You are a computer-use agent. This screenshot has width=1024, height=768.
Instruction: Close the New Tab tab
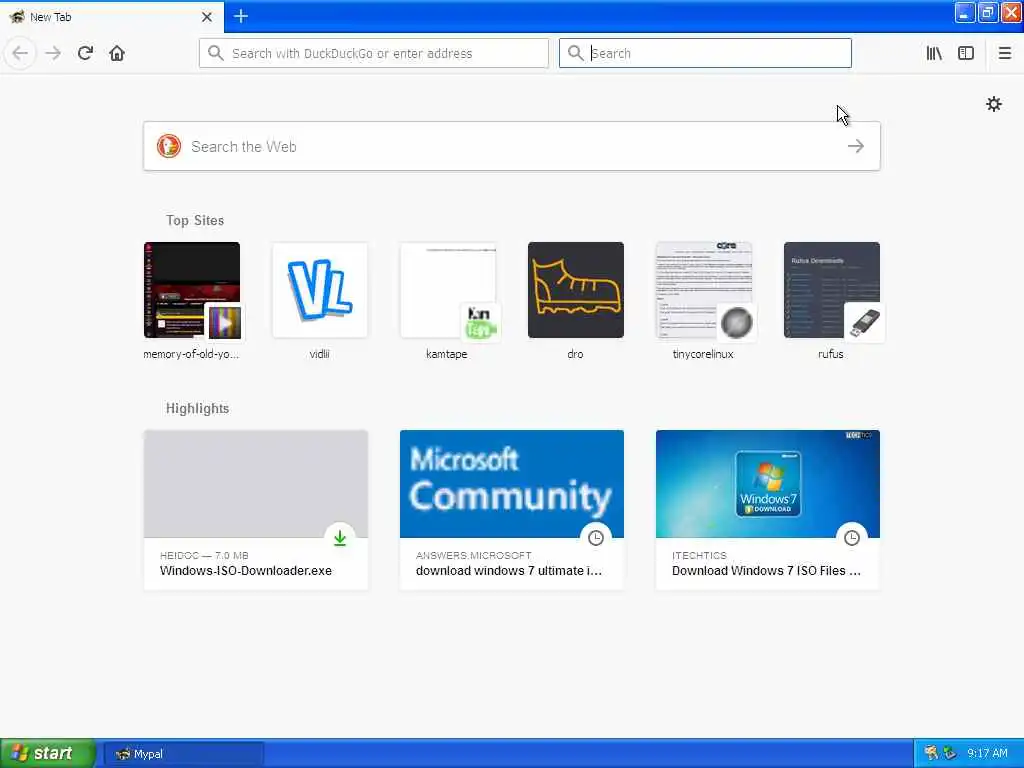click(x=206, y=17)
